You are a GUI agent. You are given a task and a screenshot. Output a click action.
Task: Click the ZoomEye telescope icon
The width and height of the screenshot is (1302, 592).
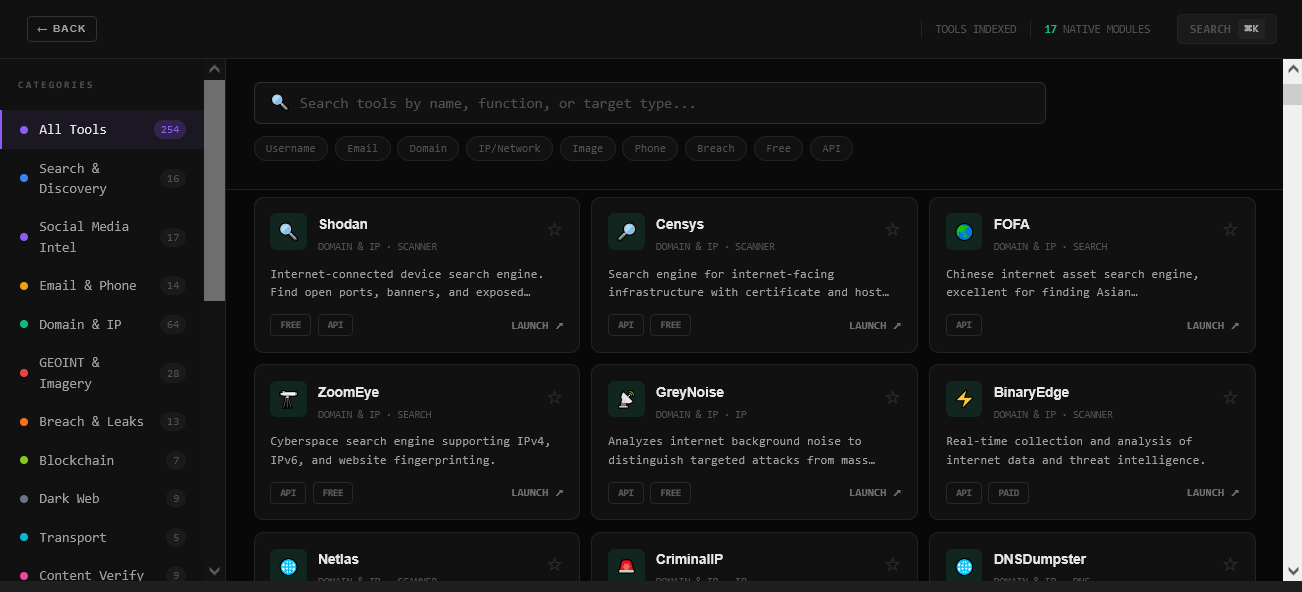point(288,399)
